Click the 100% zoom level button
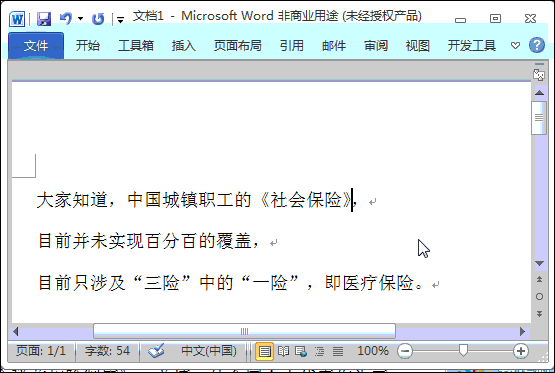 [x=373, y=351]
